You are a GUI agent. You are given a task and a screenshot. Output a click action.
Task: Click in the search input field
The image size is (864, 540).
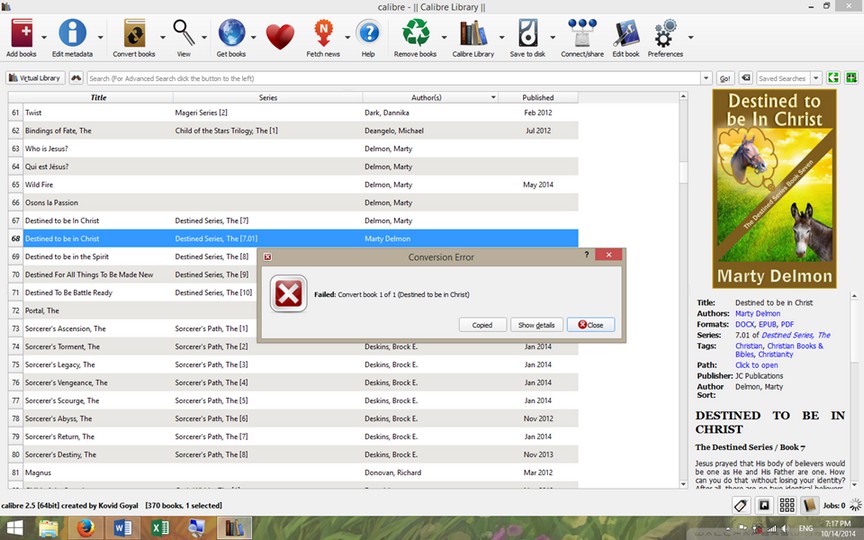tap(393, 78)
